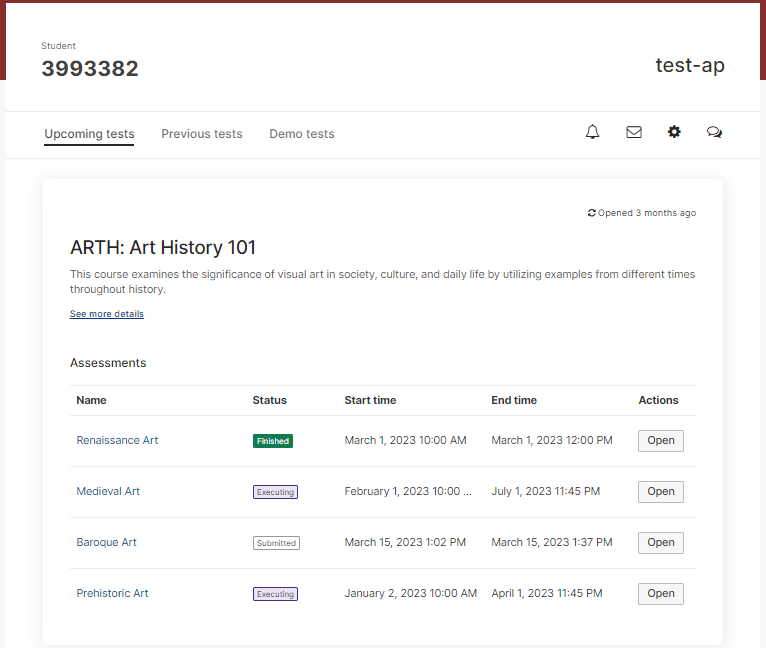Screen dimensions: 766x648
Task: Click the student number 3993382
Action: click(x=90, y=68)
